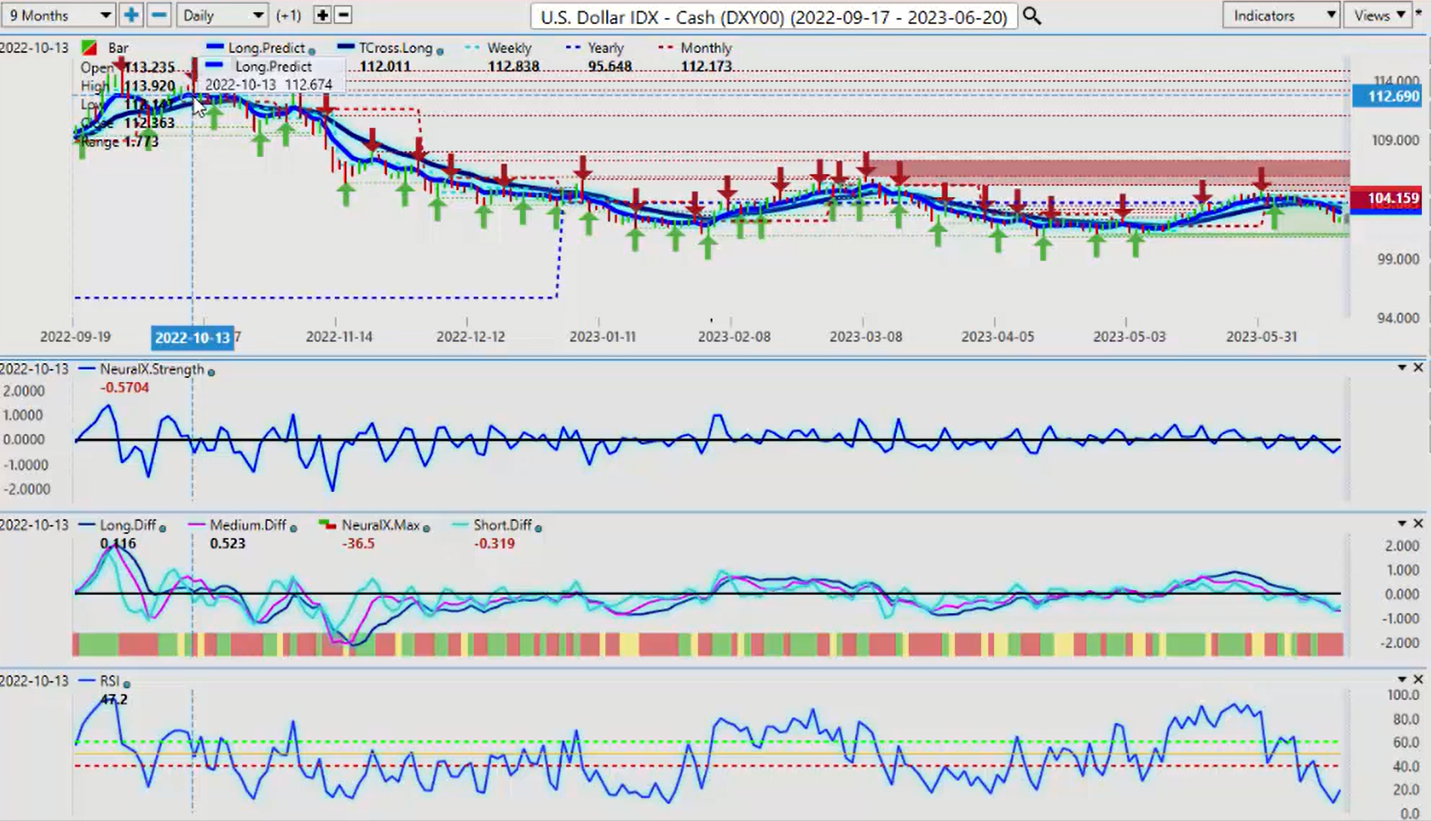
Task: Close the RSI panel
Action: (x=1417, y=680)
